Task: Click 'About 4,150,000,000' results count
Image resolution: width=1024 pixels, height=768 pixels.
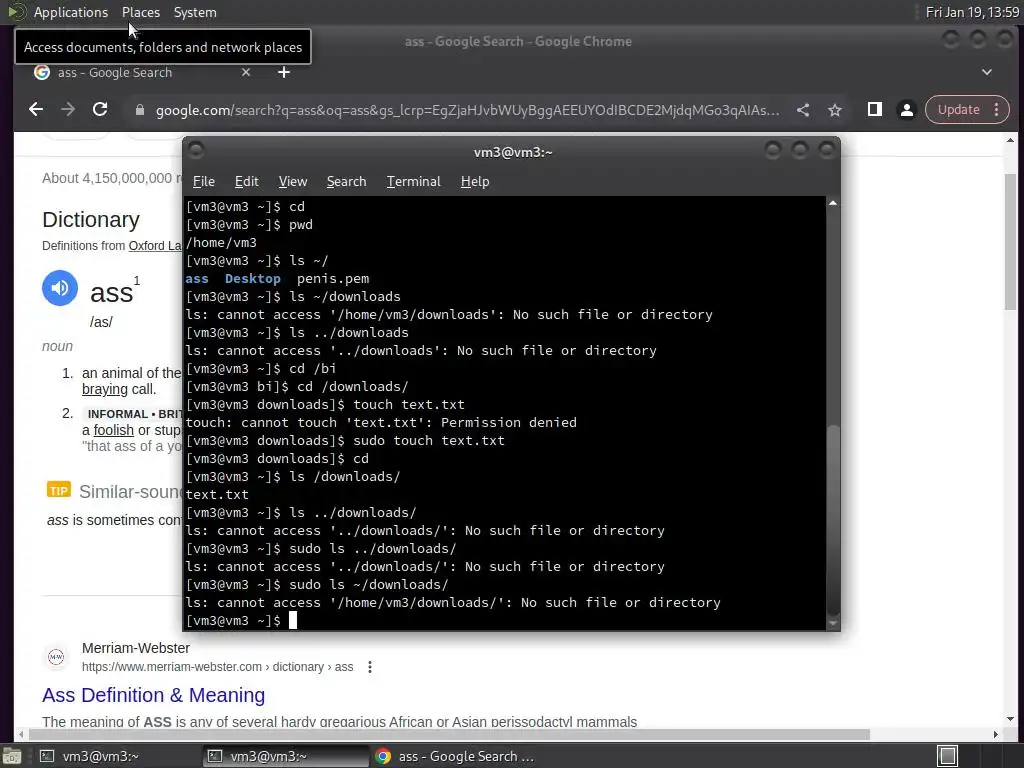Action: [x=111, y=178]
